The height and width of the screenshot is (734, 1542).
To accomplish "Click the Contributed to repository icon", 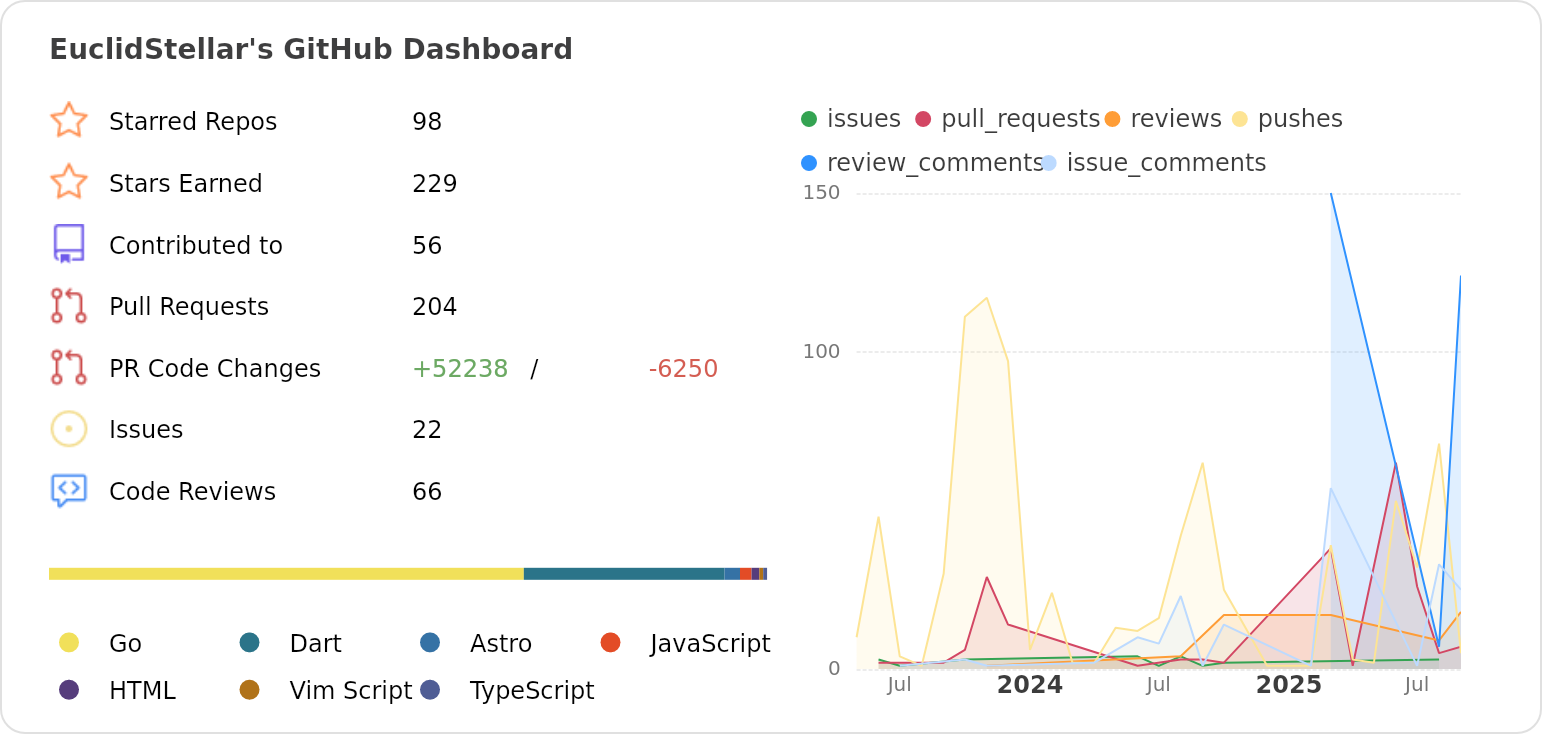I will (68, 244).
